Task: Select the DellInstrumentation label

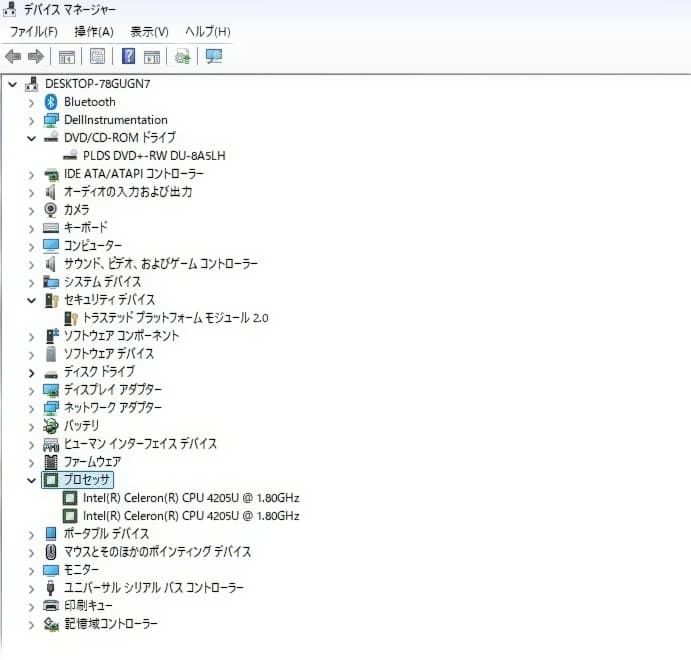Action: pos(116,120)
